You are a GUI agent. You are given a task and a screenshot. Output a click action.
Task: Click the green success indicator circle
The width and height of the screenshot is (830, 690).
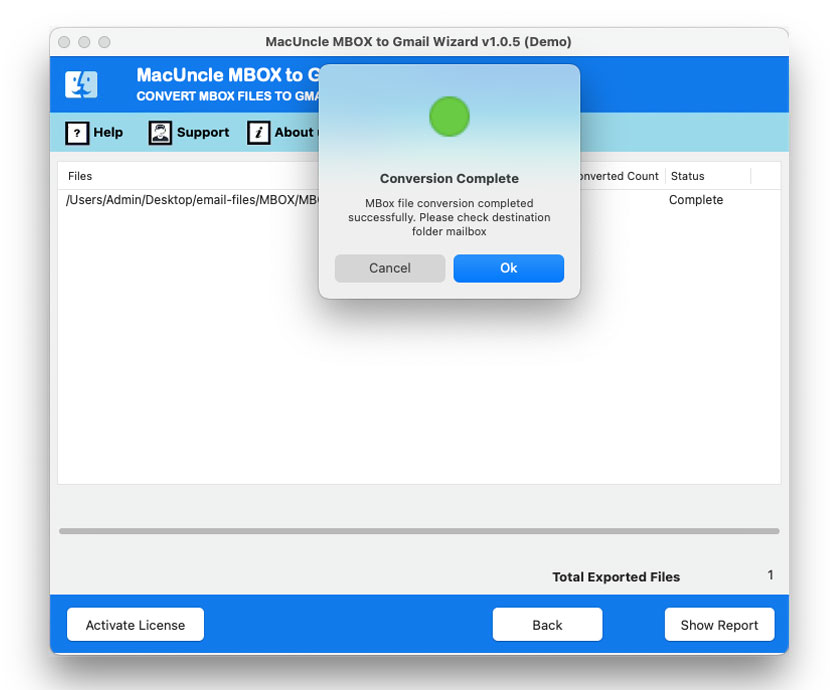[x=449, y=116]
